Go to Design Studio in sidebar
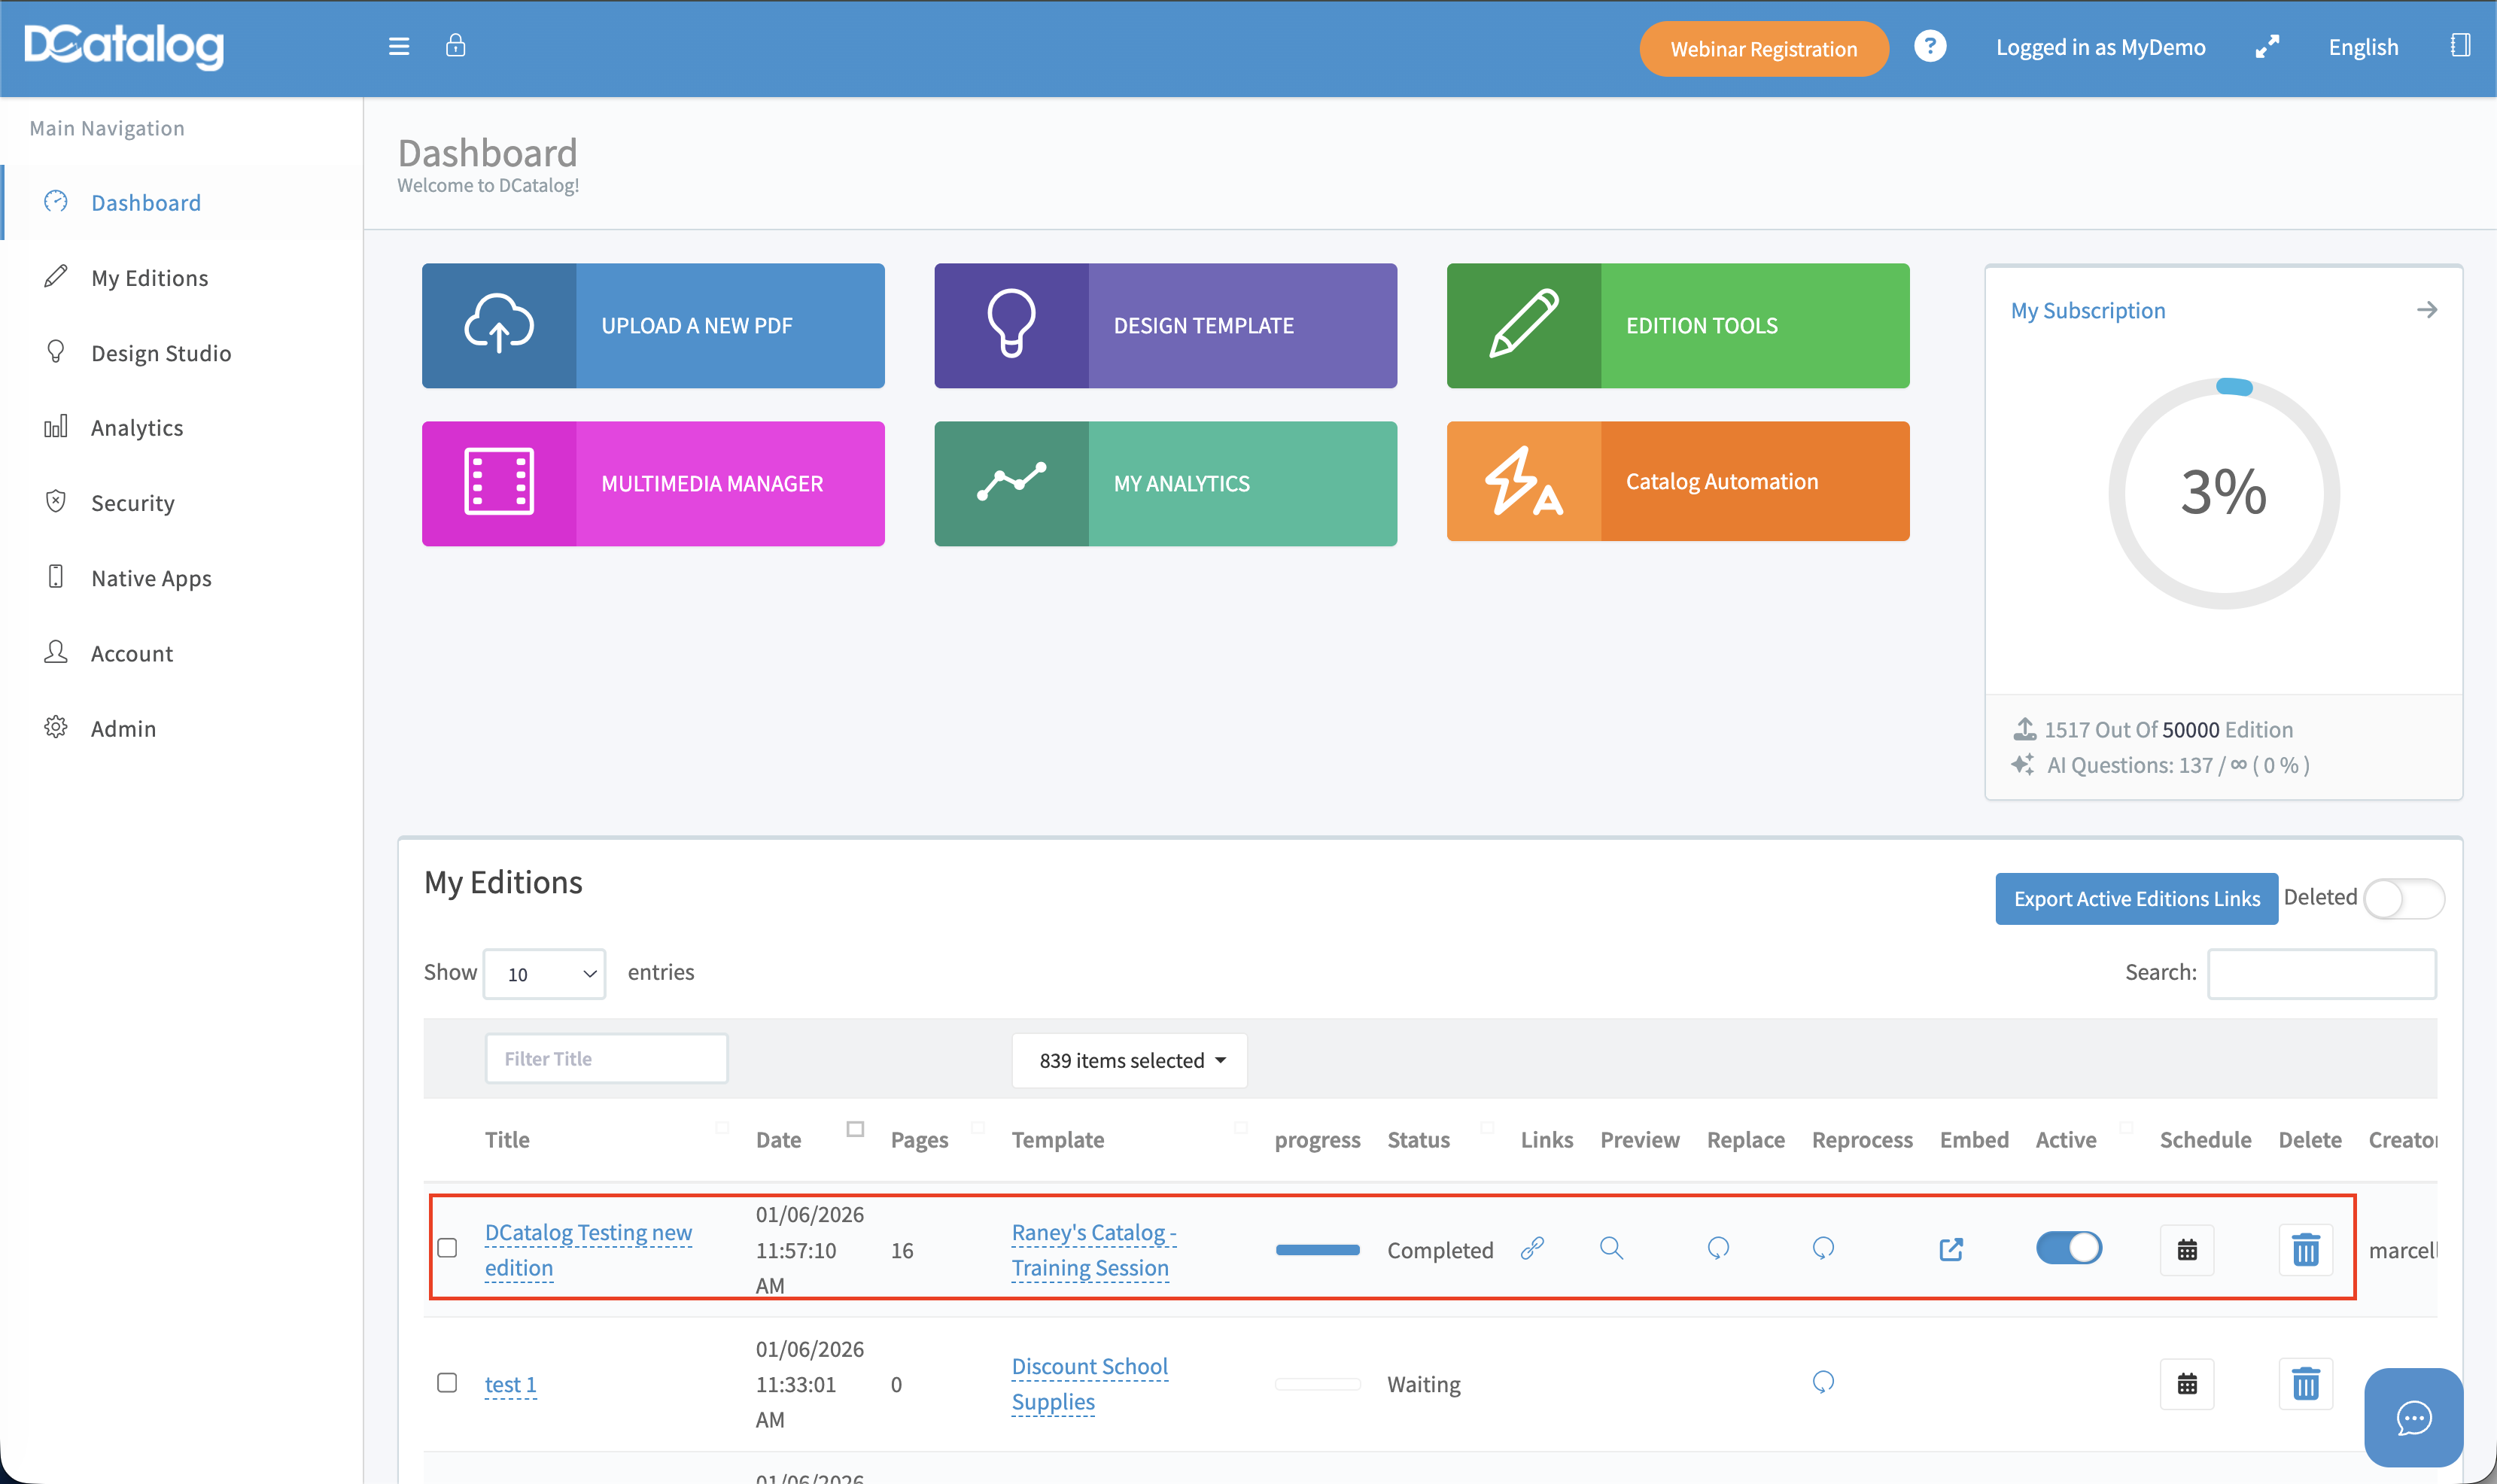Screen dimensions: 2497x1484 [x=160, y=353]
